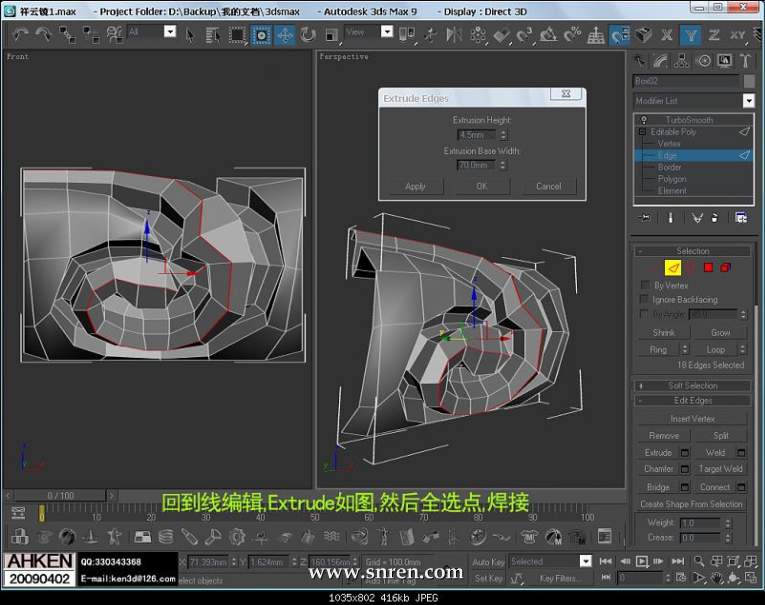This screenshot has height=605, width=765.
Task: Select Border level in modifier stack
Action: click(669, 167)
